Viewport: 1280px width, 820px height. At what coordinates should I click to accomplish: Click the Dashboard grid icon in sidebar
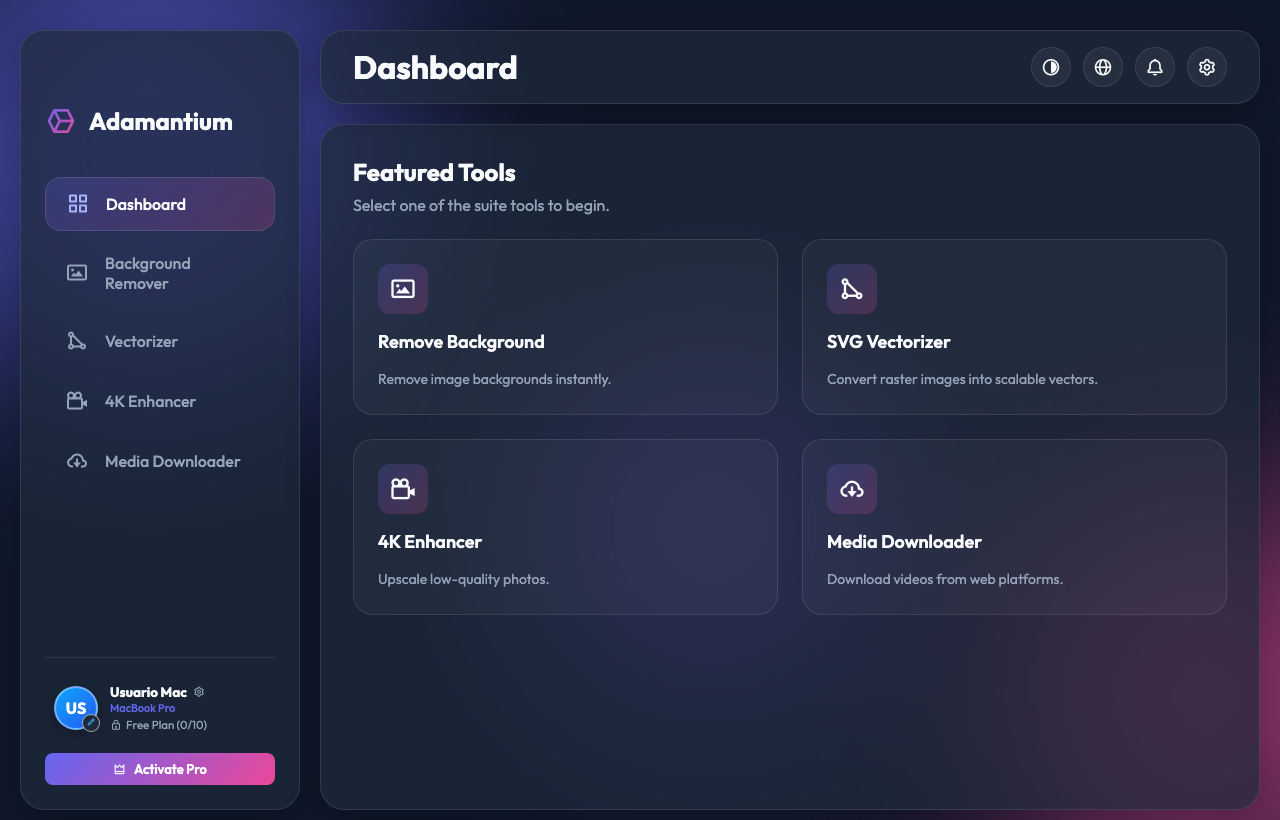(78, 204)
